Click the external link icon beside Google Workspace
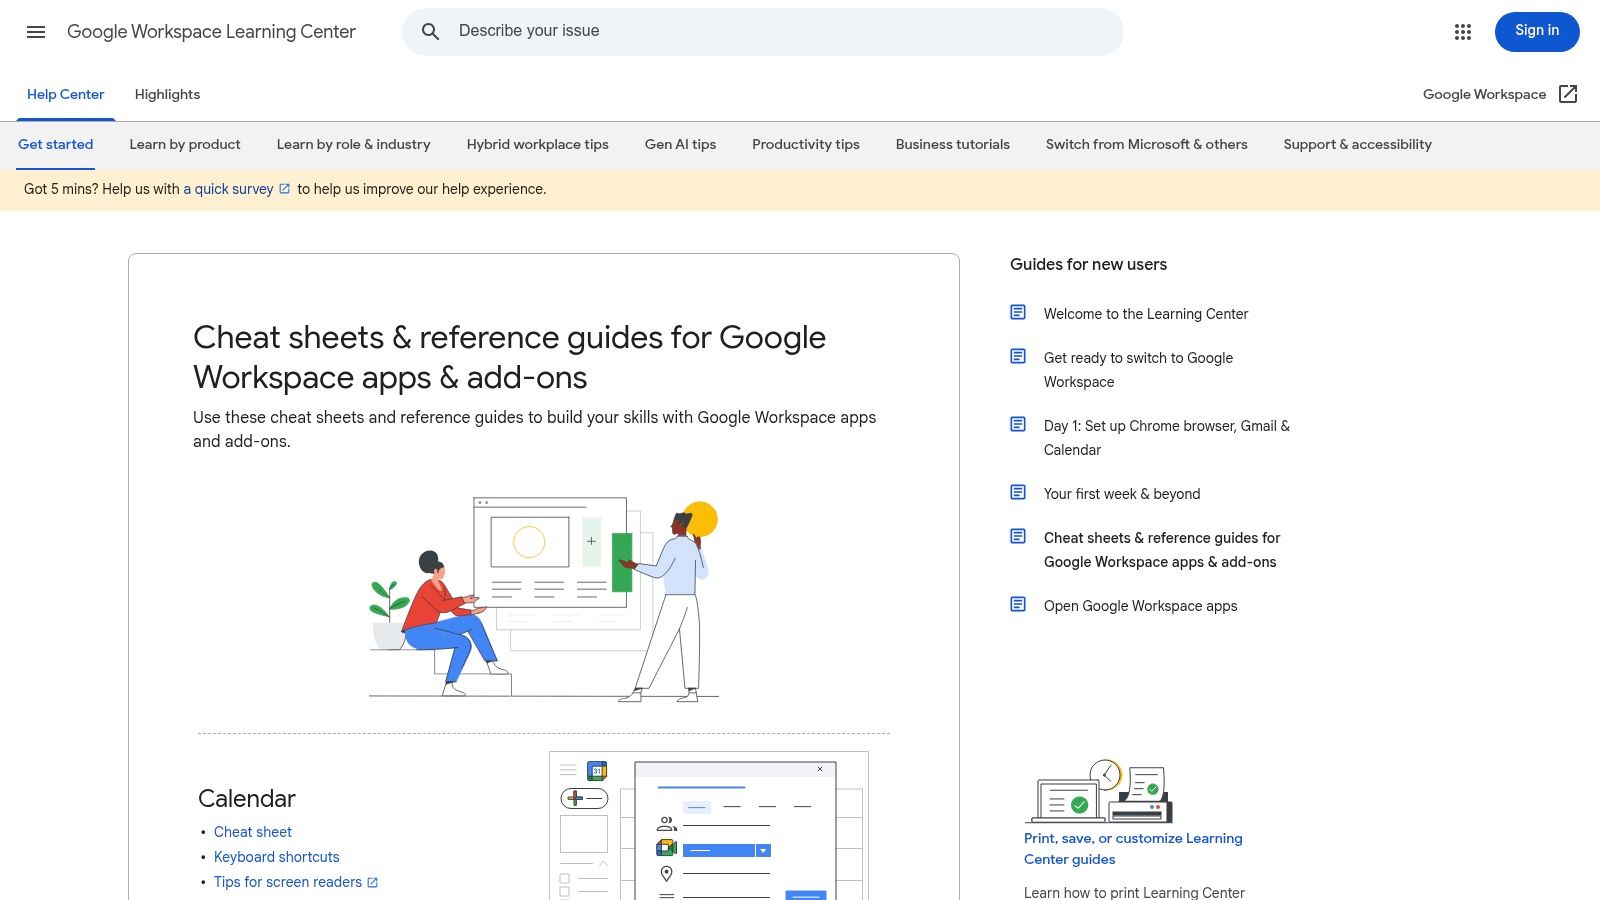Viewport: 1600px width, 900px height. tap(1568, 93)
